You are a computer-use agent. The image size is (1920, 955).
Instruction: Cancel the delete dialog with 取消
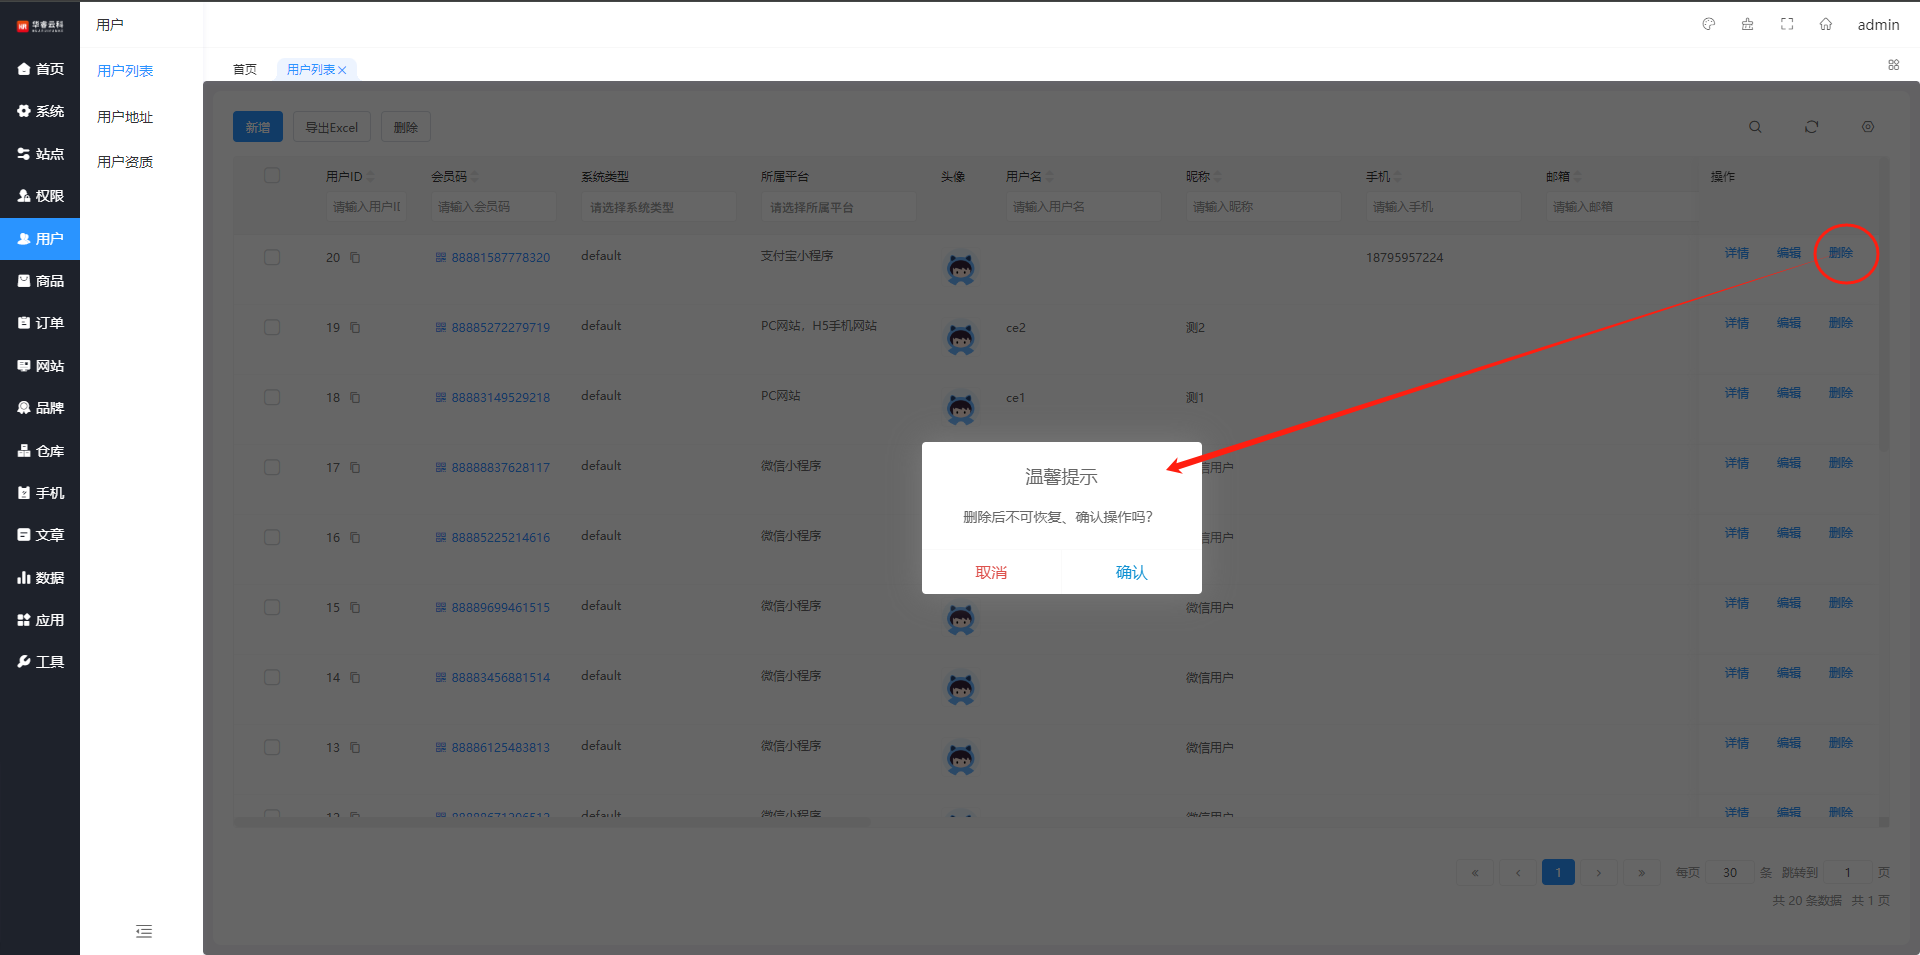[x=991, y=572]
